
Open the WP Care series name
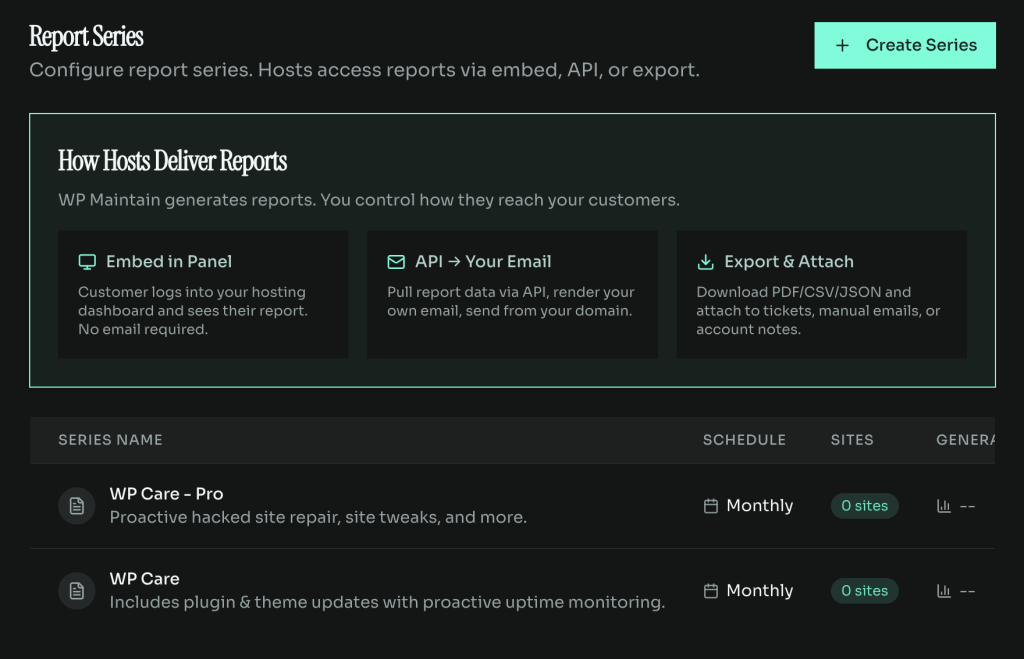(x=144, y=579)
